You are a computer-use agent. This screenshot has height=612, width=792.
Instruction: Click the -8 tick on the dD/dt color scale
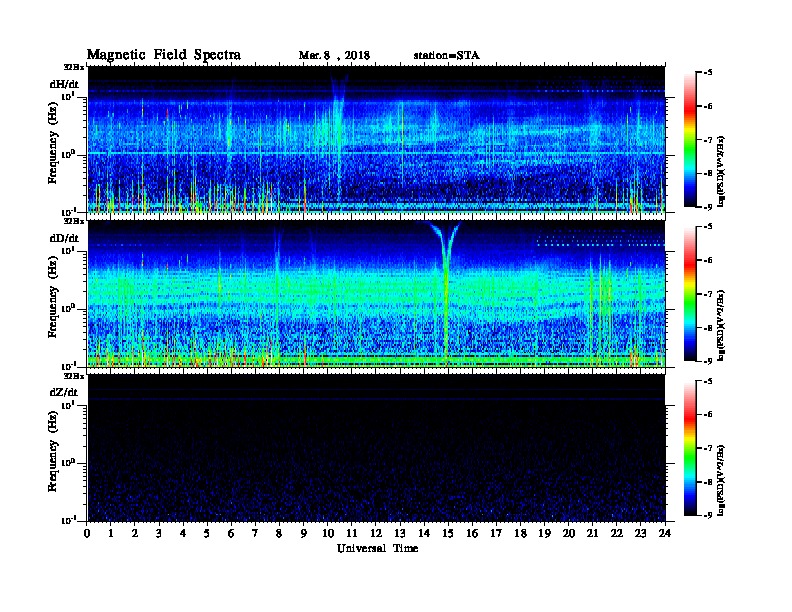(708, 327)
